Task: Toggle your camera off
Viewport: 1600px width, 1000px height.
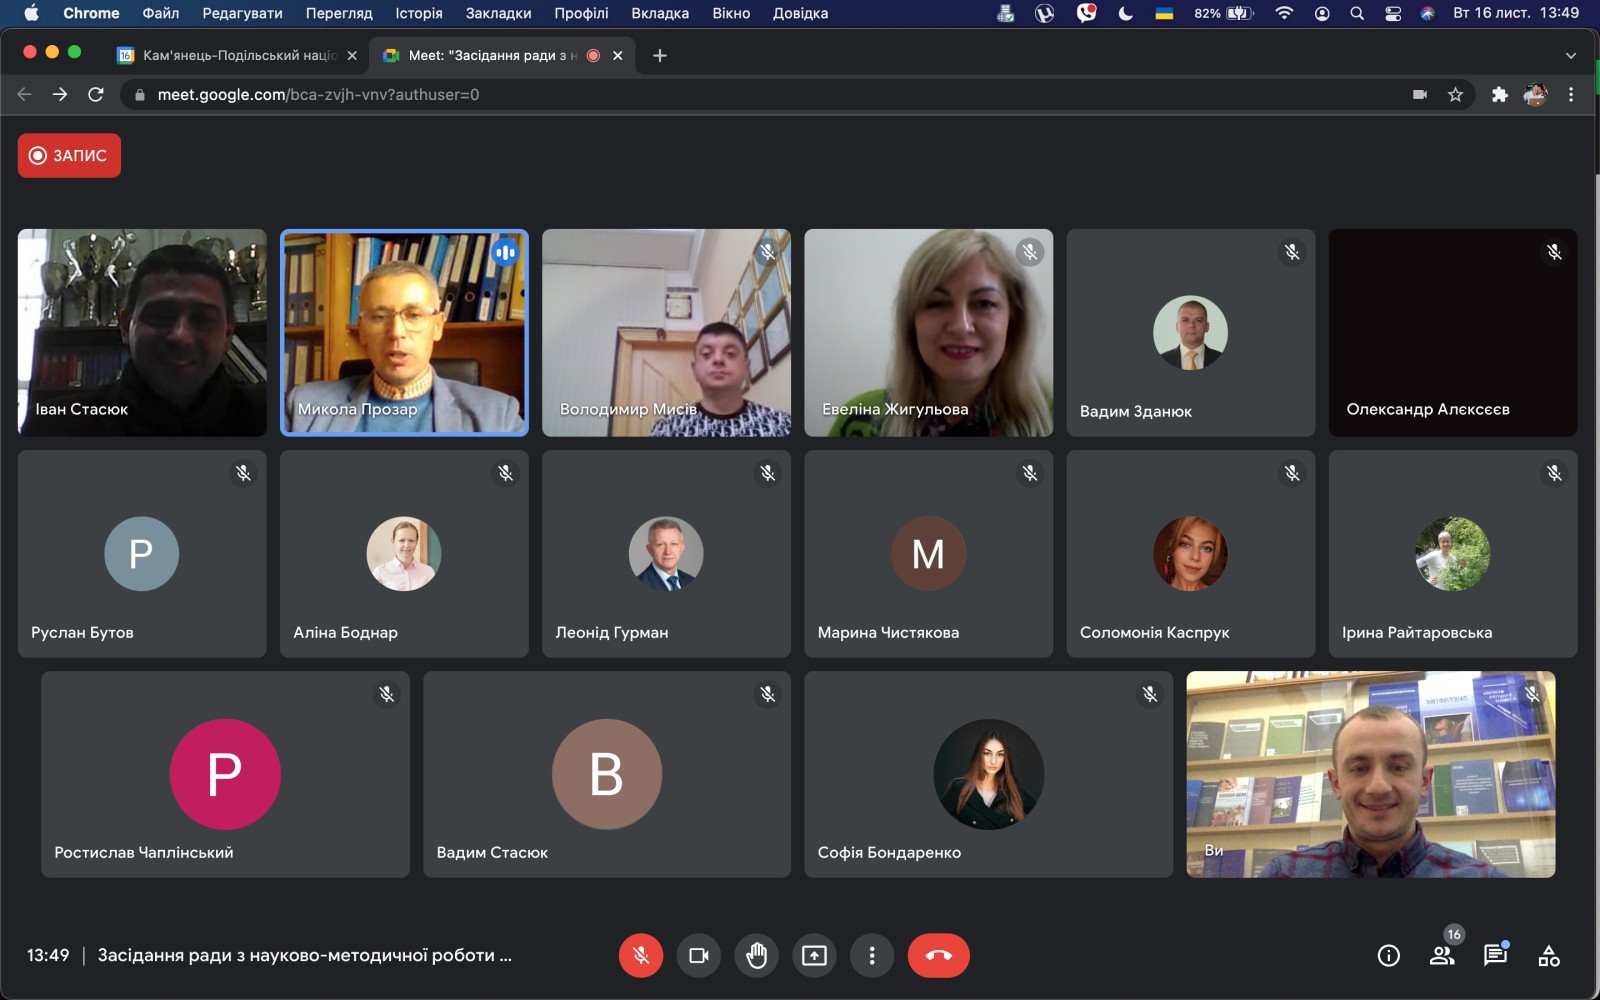Action: pyautogui.click(x=698, y=956)
